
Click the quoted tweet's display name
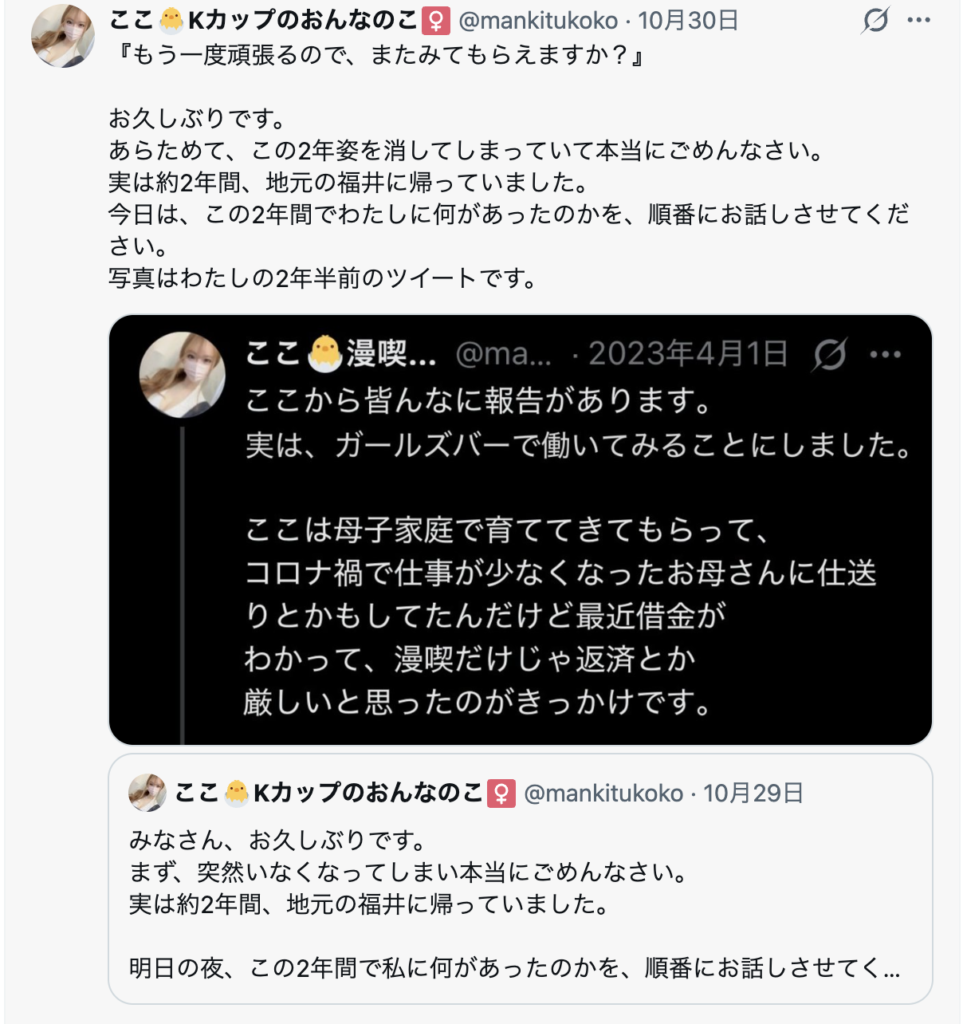(x=330, y=793)
